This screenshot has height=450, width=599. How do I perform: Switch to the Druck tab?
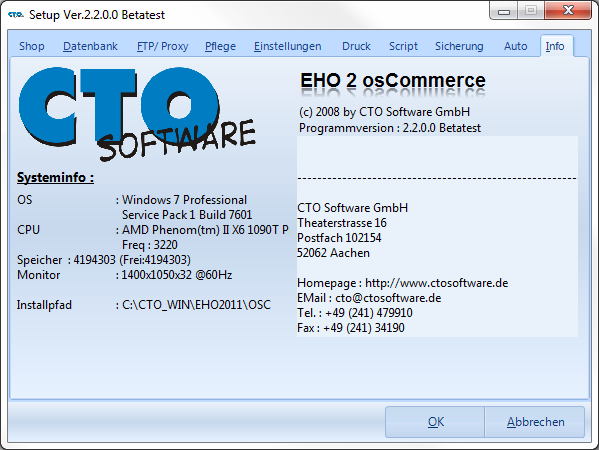point(356,46)
